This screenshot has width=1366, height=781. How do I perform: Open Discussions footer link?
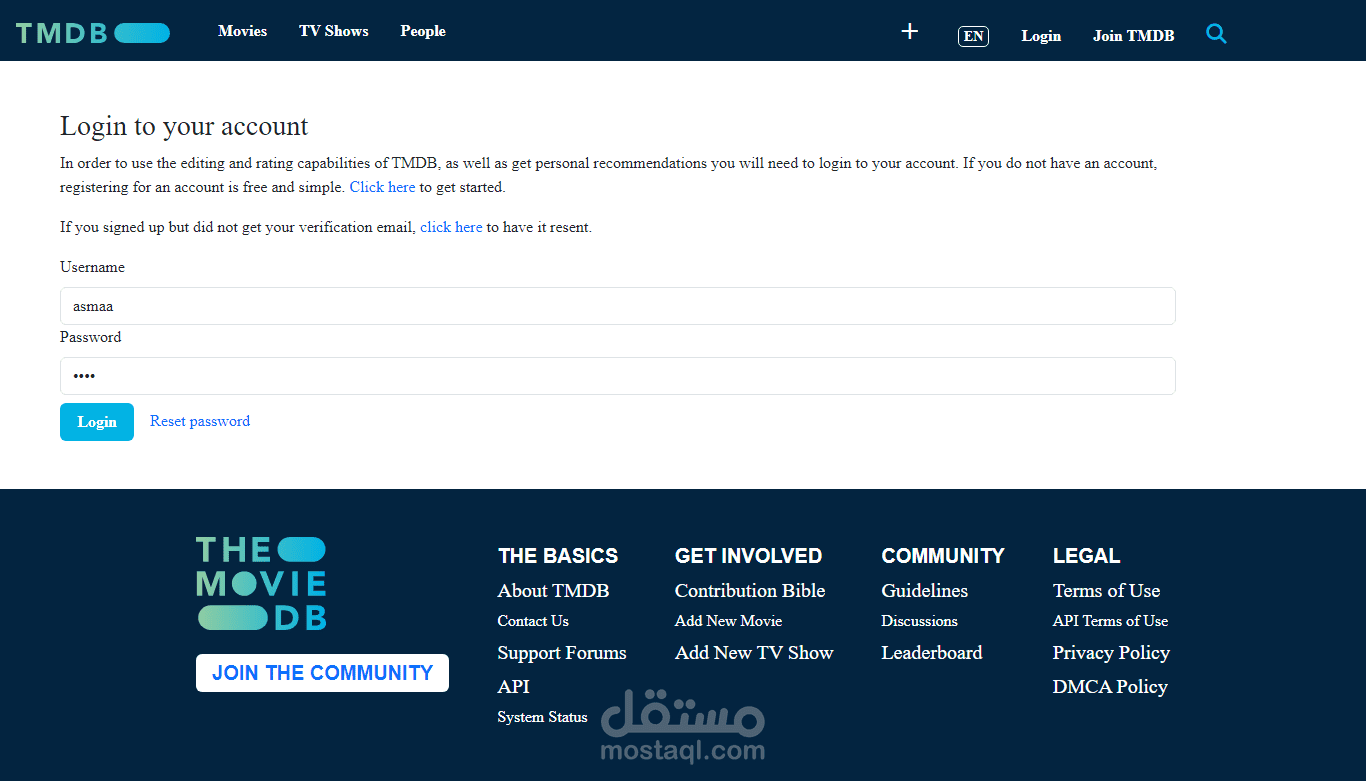pyautogui.click(x=919, y=621)
